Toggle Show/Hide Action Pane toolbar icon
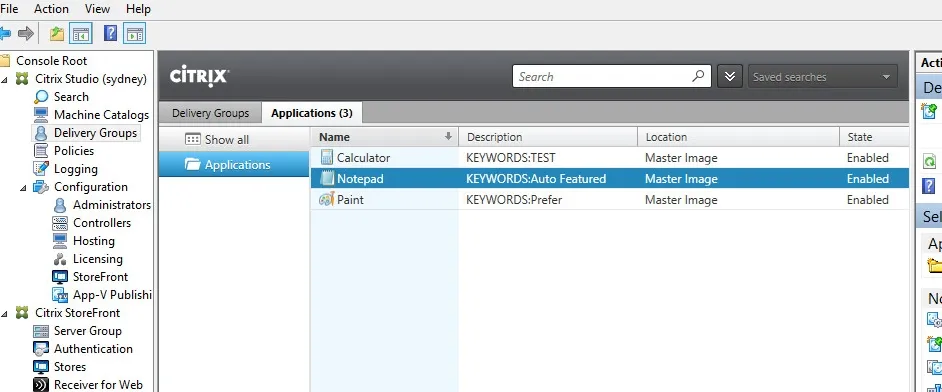The height and width of the screenshot is (392, 942). [x=135, y=34]
